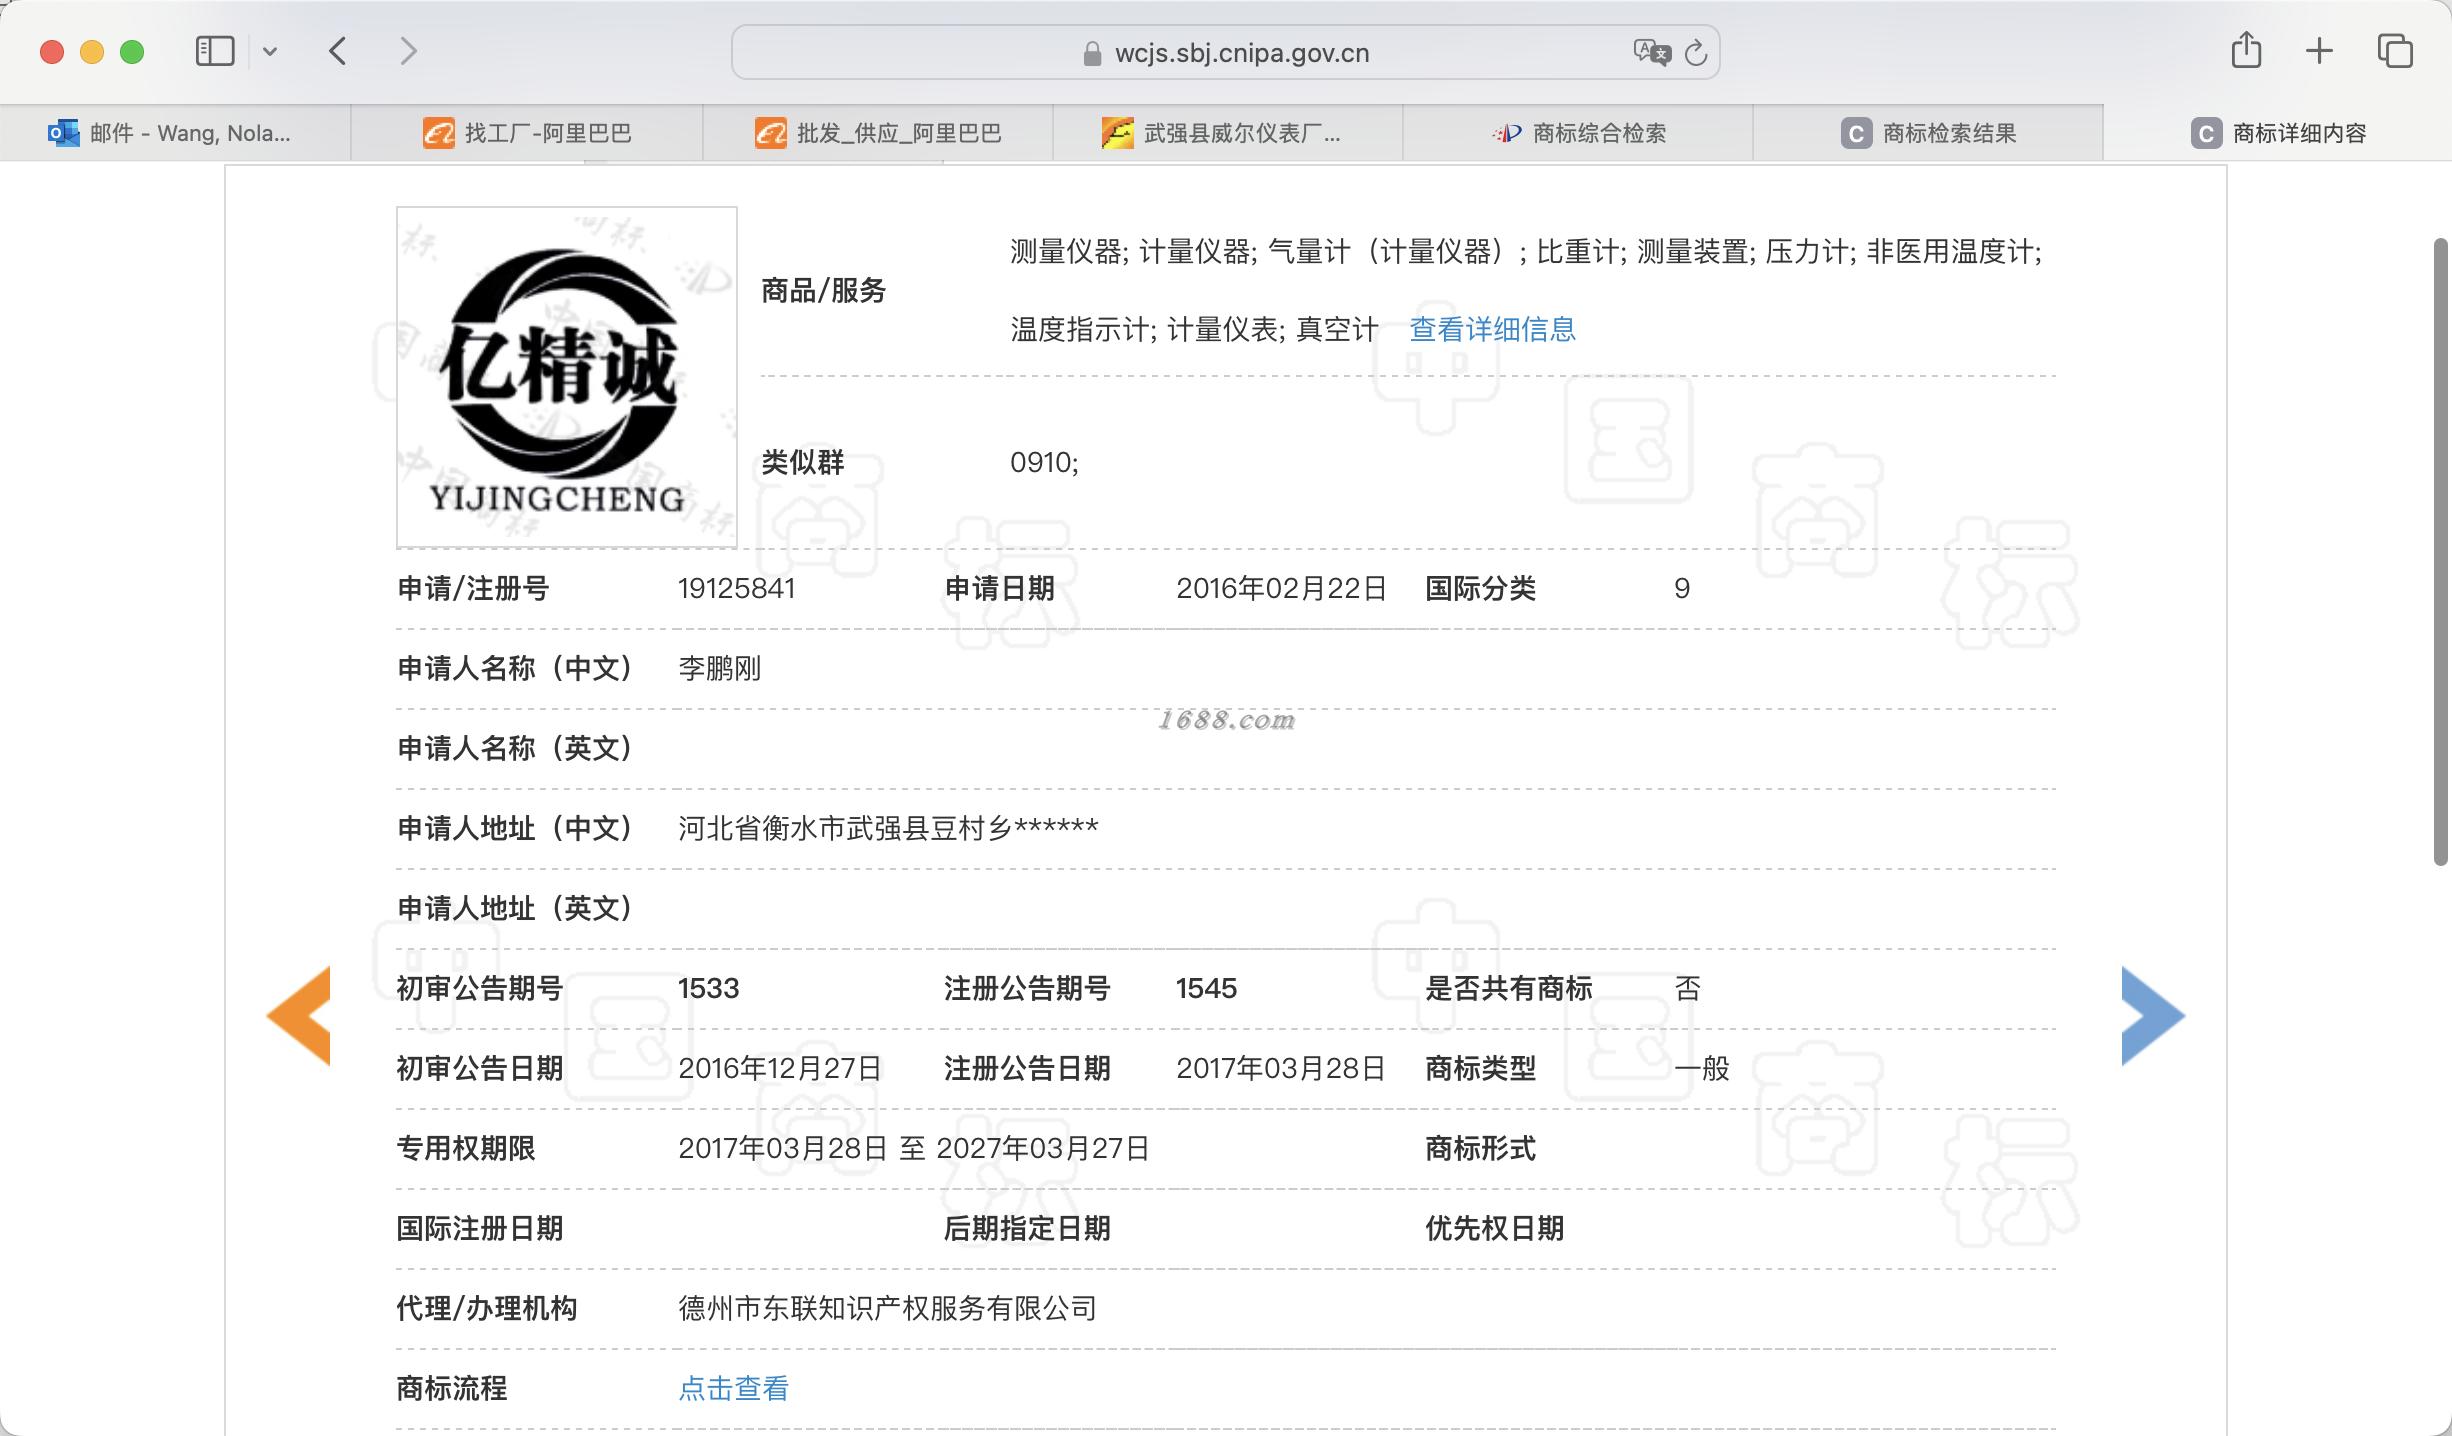This screenshot has width=2452, height=1436.
Task: Reload the page with refresh icon
Action: (x=1696, y=53)
